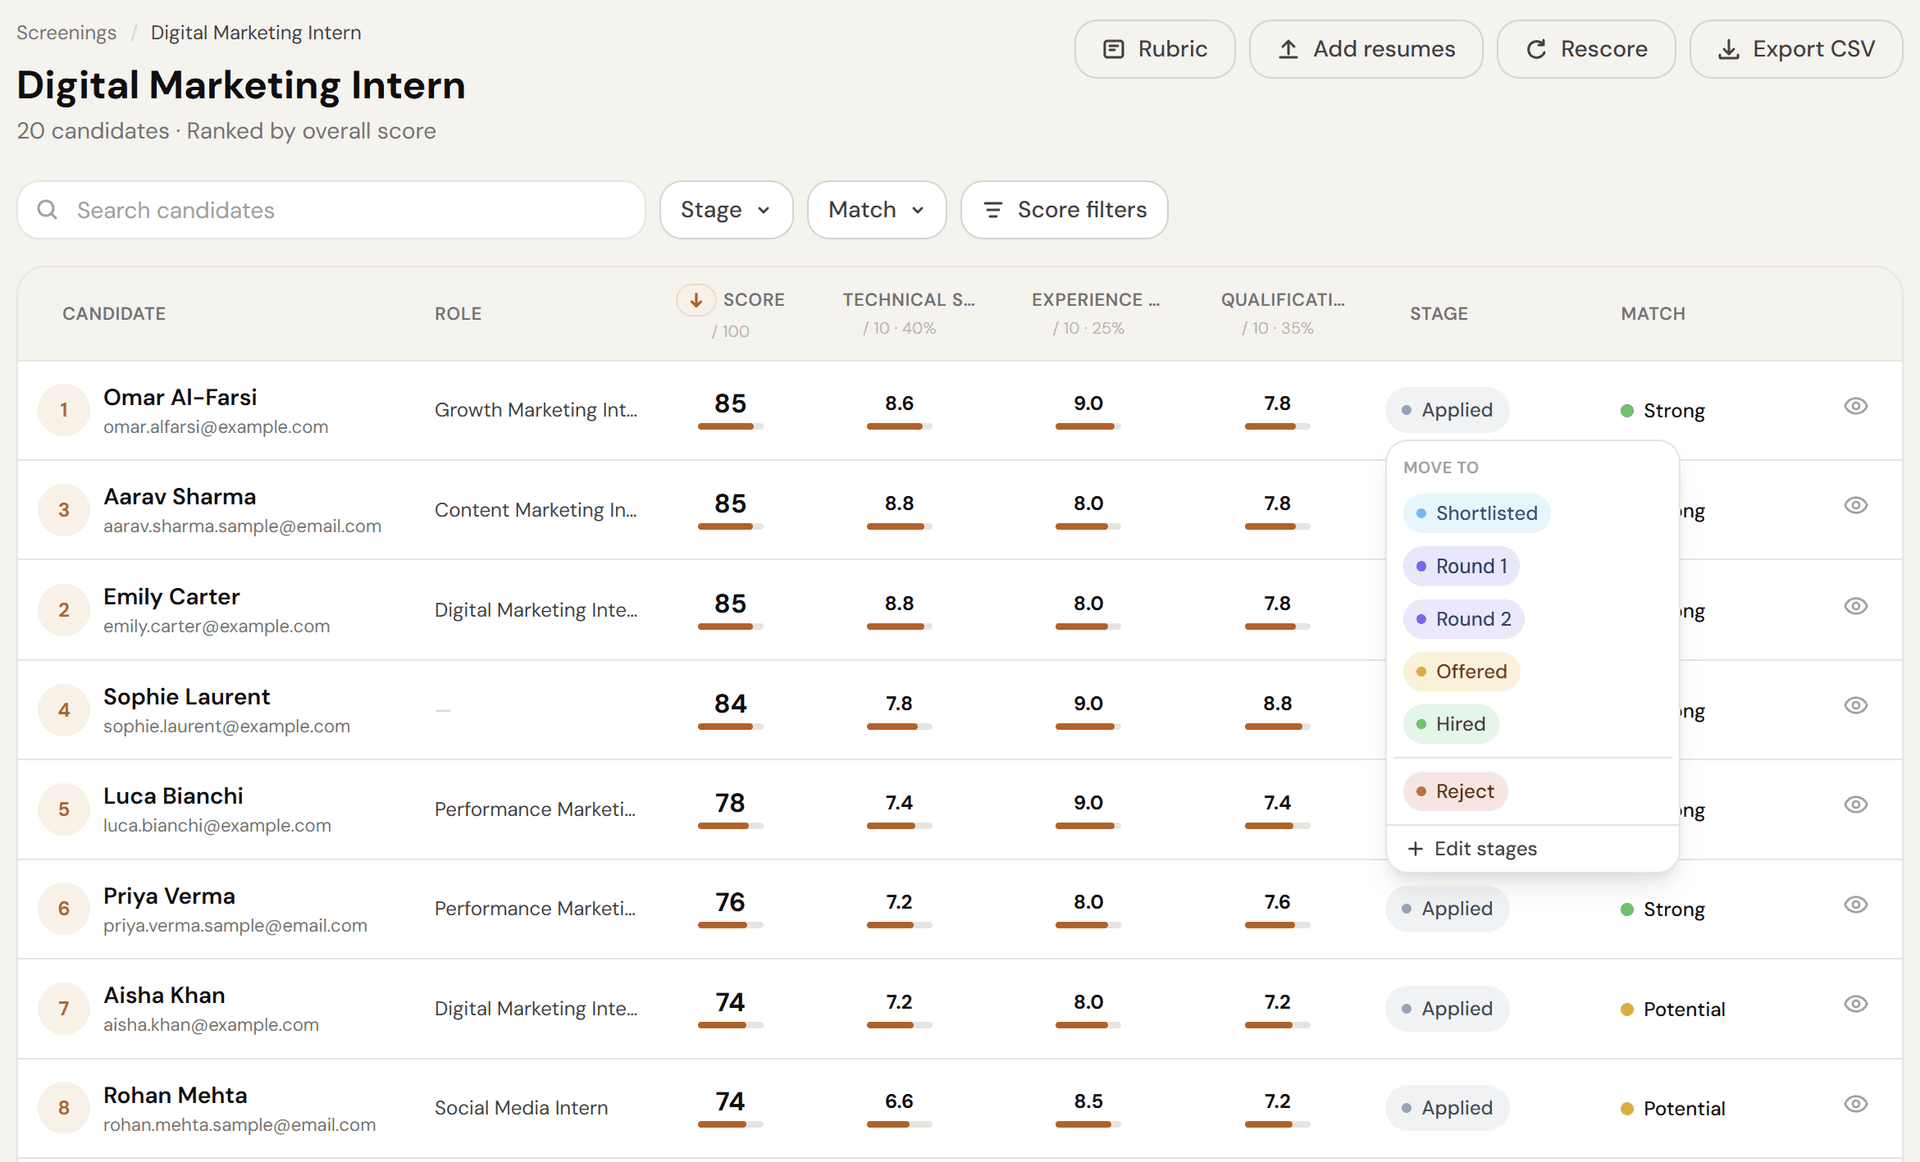
Task: Click email omar.alfarsi@example.com
Action: point(215,427)
